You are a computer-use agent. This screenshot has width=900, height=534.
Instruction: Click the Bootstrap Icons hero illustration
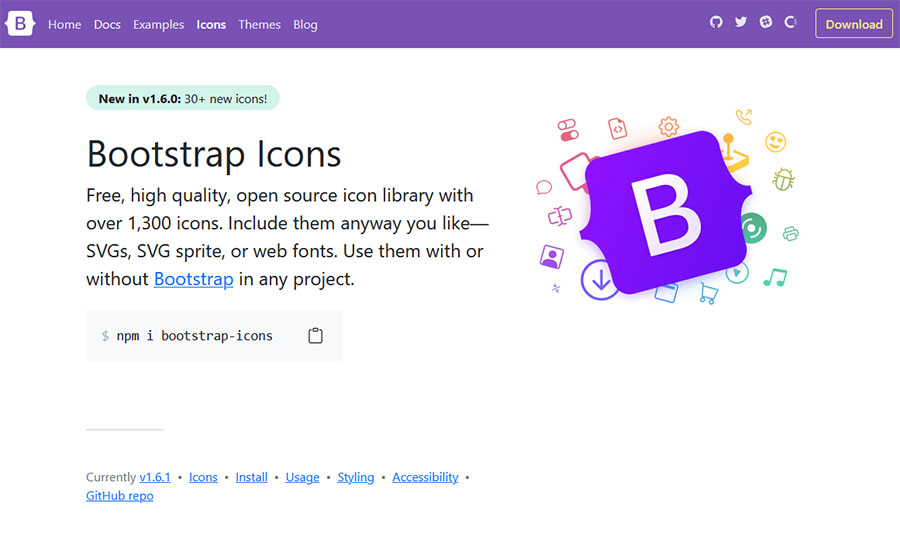(667, 206)
